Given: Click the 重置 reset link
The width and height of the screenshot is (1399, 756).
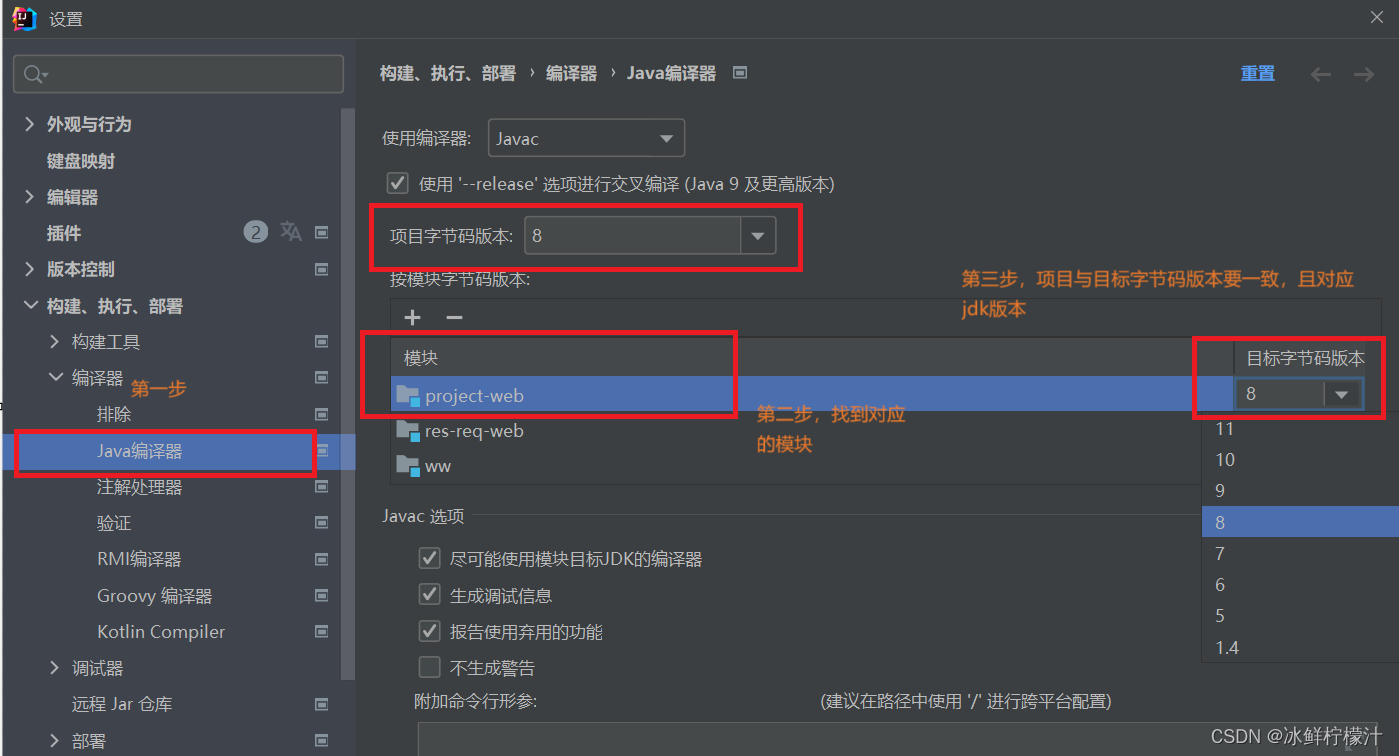Looking at the screenshot, I should pos(1257,73).
